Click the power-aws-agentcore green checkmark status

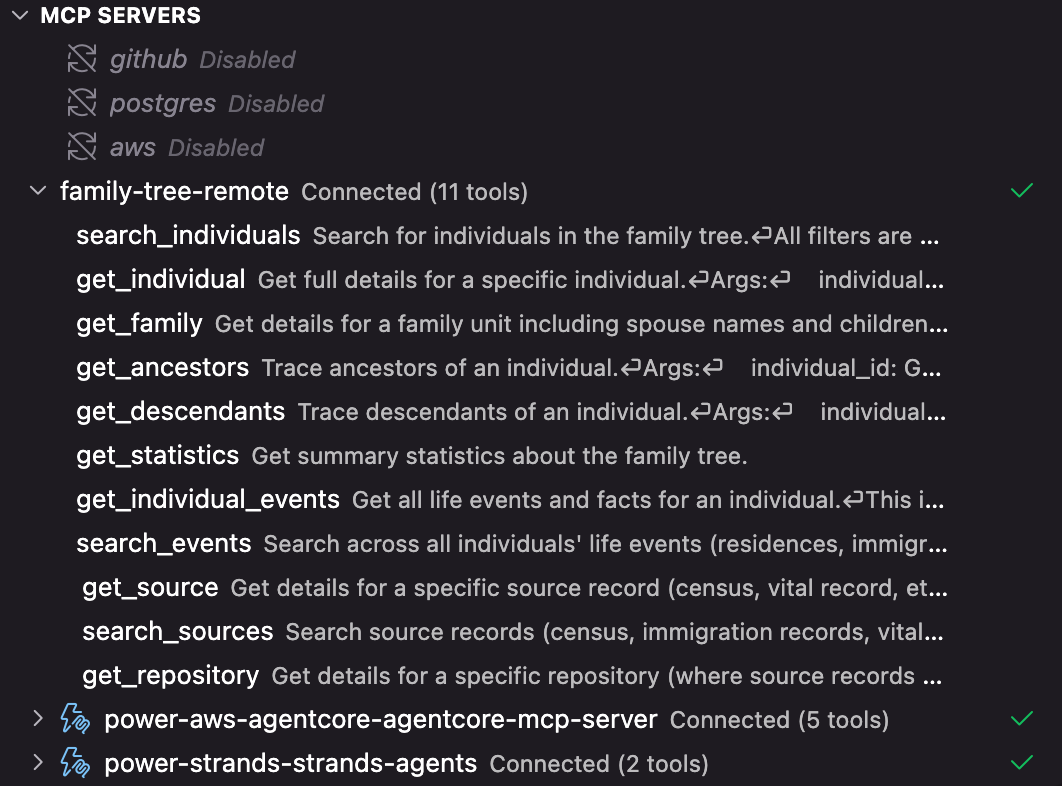click(1022, 718)
